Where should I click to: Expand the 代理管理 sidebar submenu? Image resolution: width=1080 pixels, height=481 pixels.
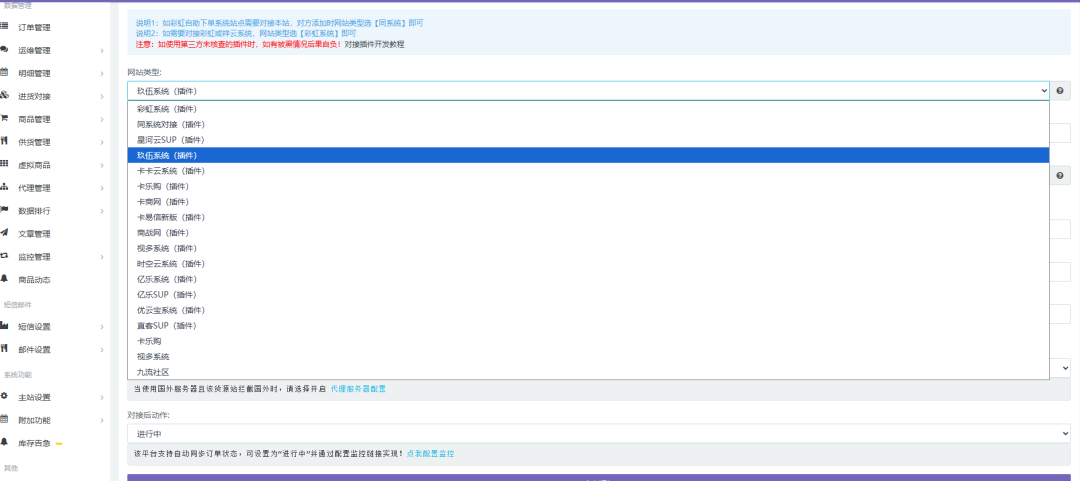coord(101,188)
